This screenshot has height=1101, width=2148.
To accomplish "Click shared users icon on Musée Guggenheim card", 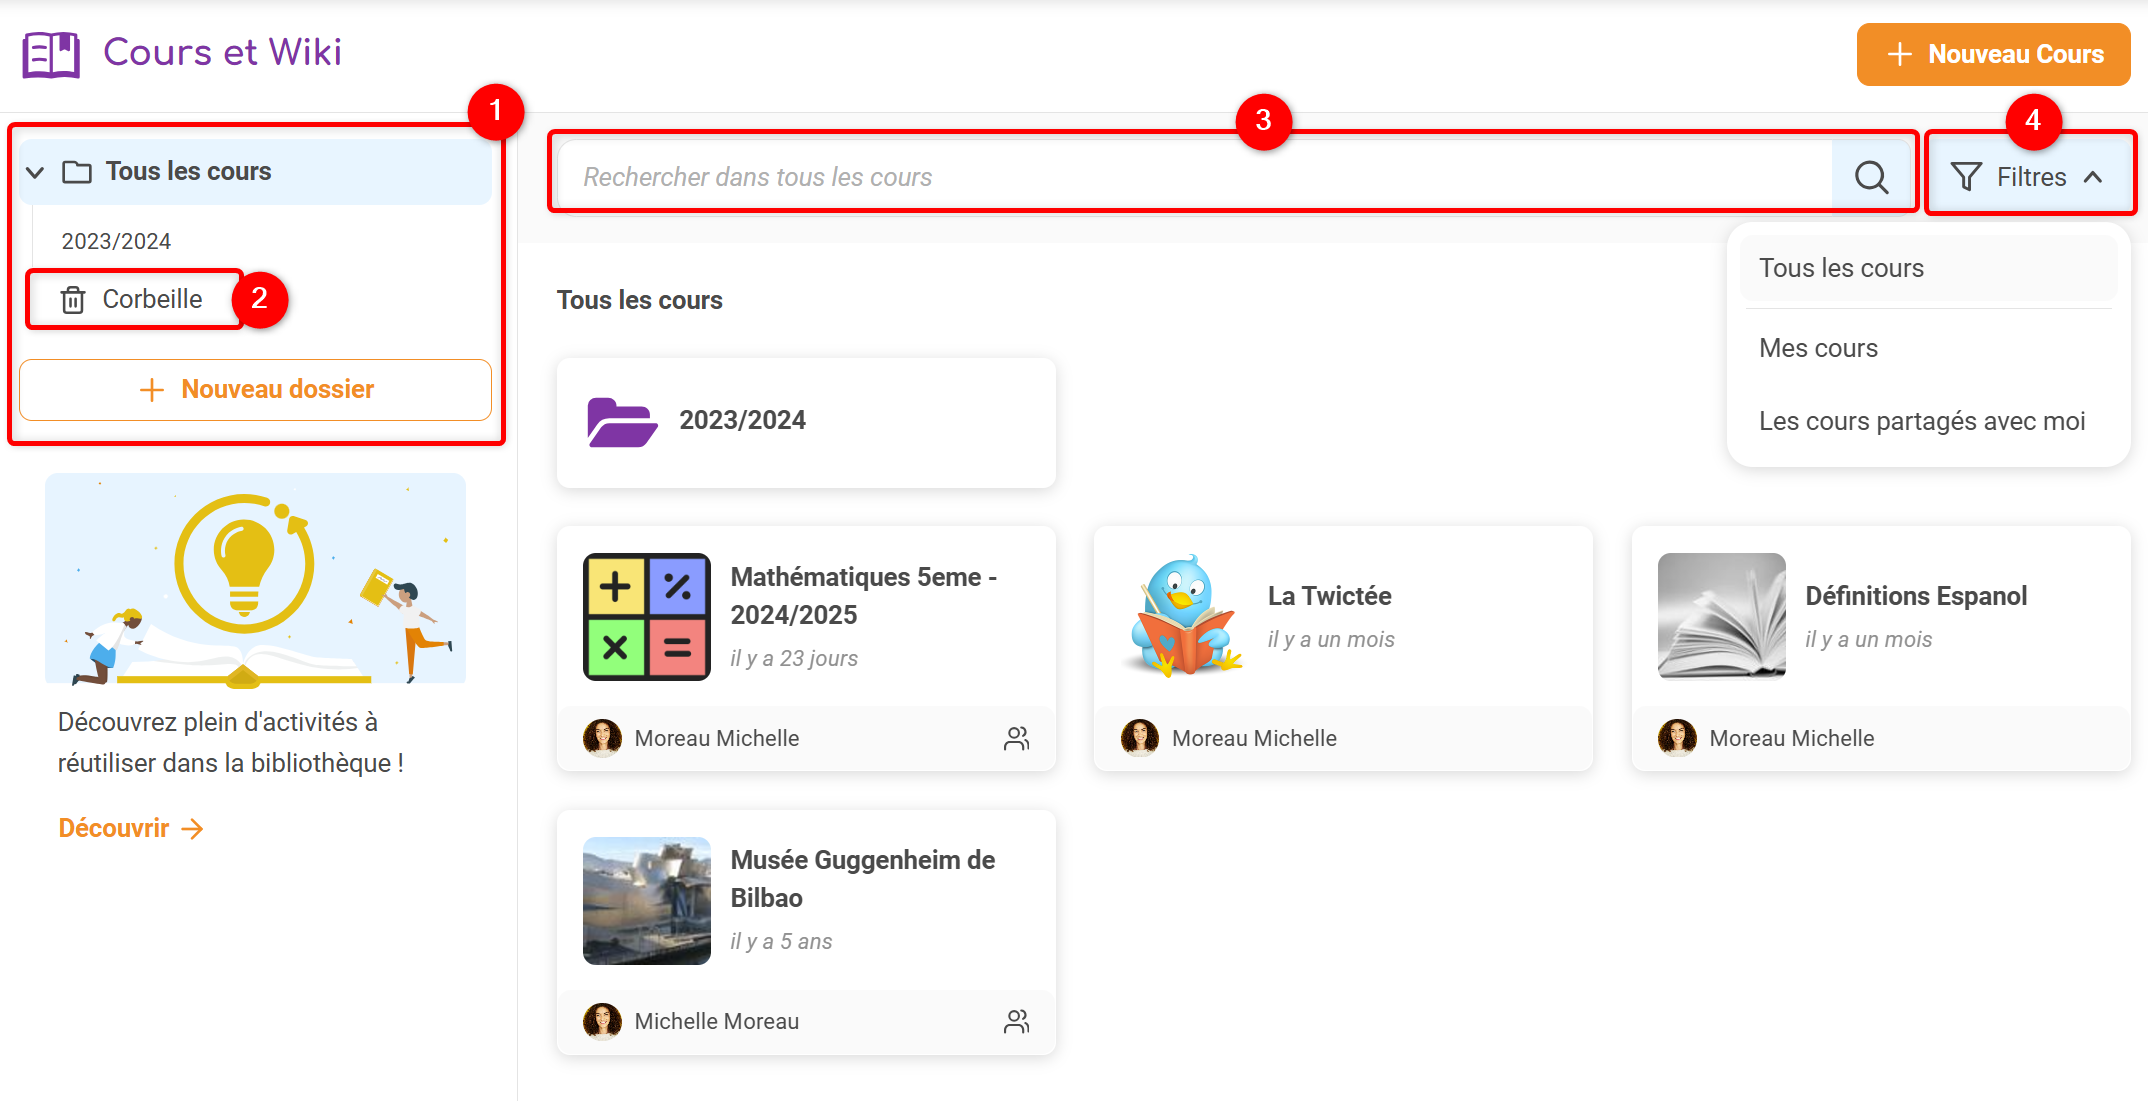I will [1016, 1021].
